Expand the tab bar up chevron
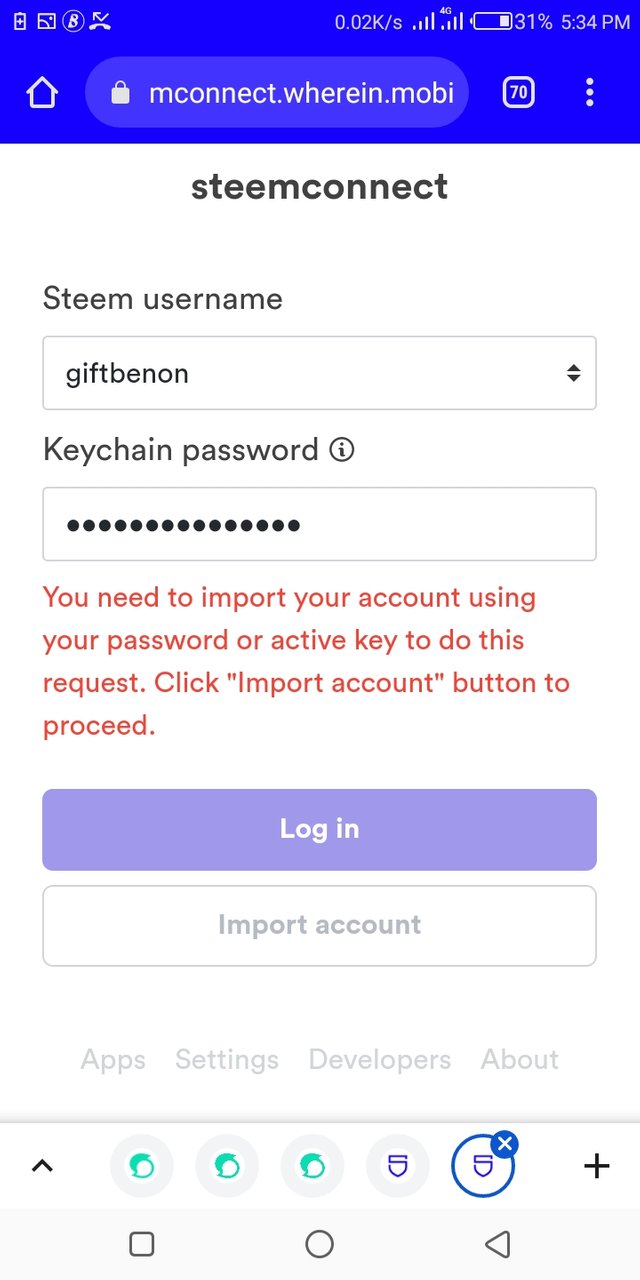 pos(42,1166)
